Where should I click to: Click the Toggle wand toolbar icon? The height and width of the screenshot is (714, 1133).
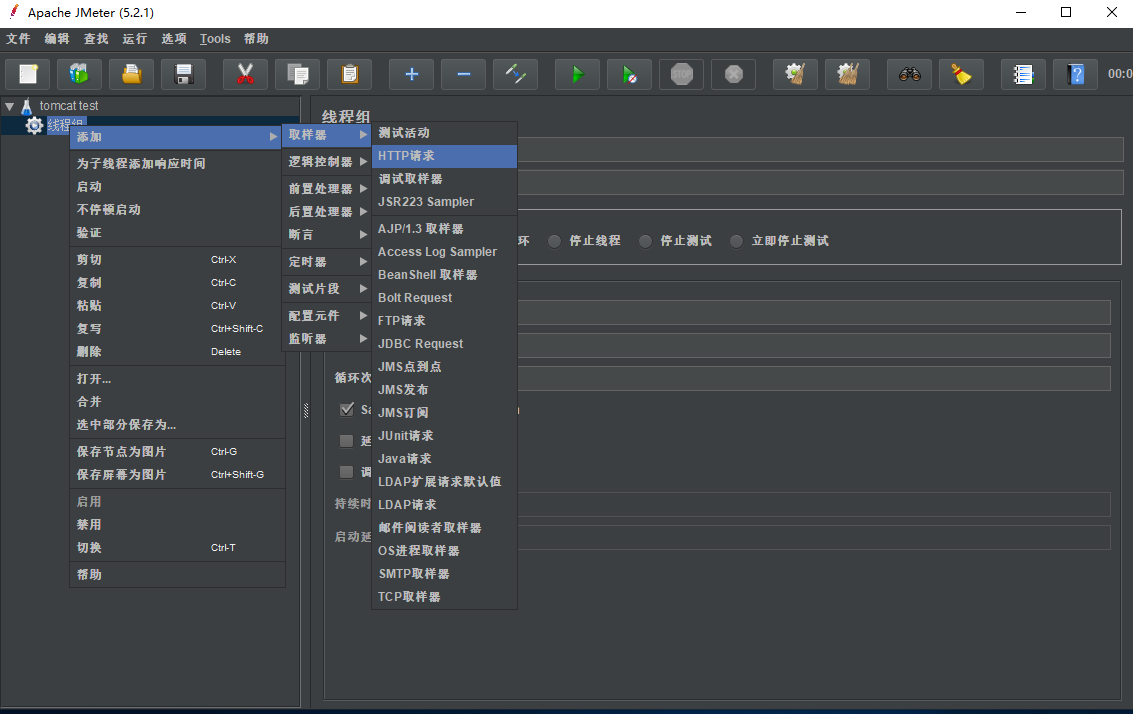tap(515, 74)
